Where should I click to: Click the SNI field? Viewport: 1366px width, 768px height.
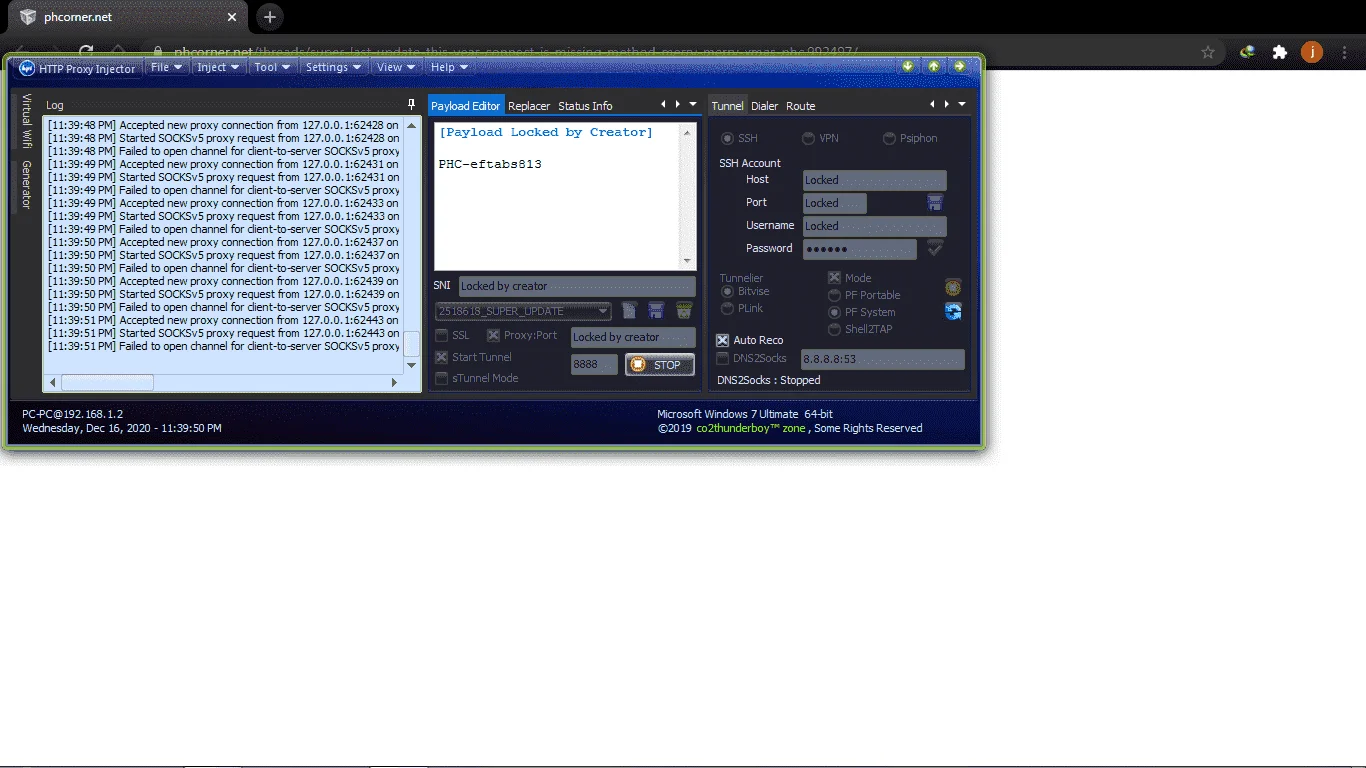[577, 286]
